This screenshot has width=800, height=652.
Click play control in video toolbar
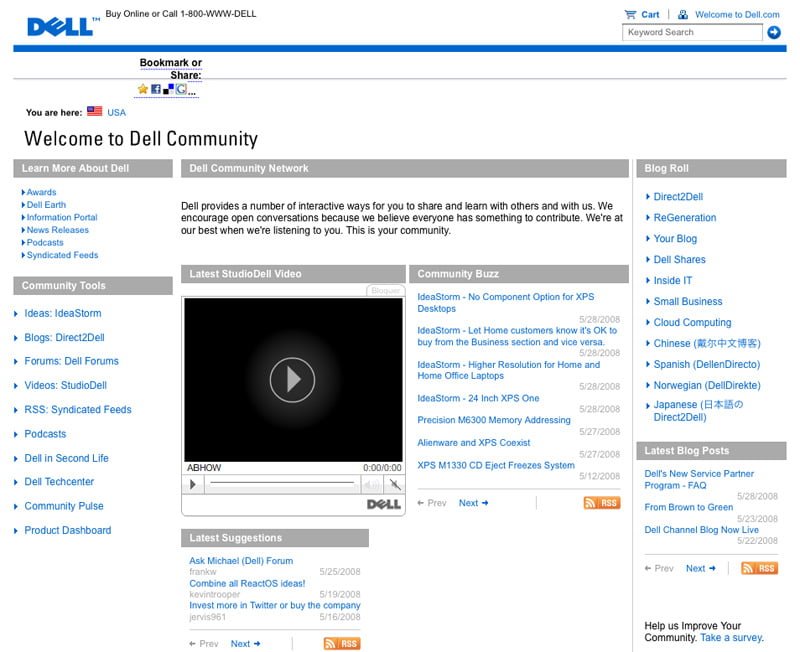[x=193, y=484]
